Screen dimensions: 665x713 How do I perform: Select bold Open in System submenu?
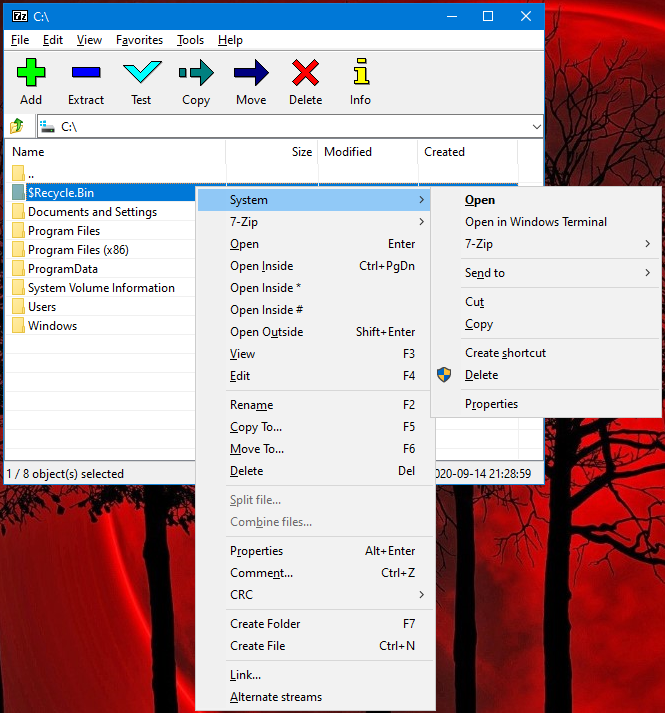(x=546, y=200)
